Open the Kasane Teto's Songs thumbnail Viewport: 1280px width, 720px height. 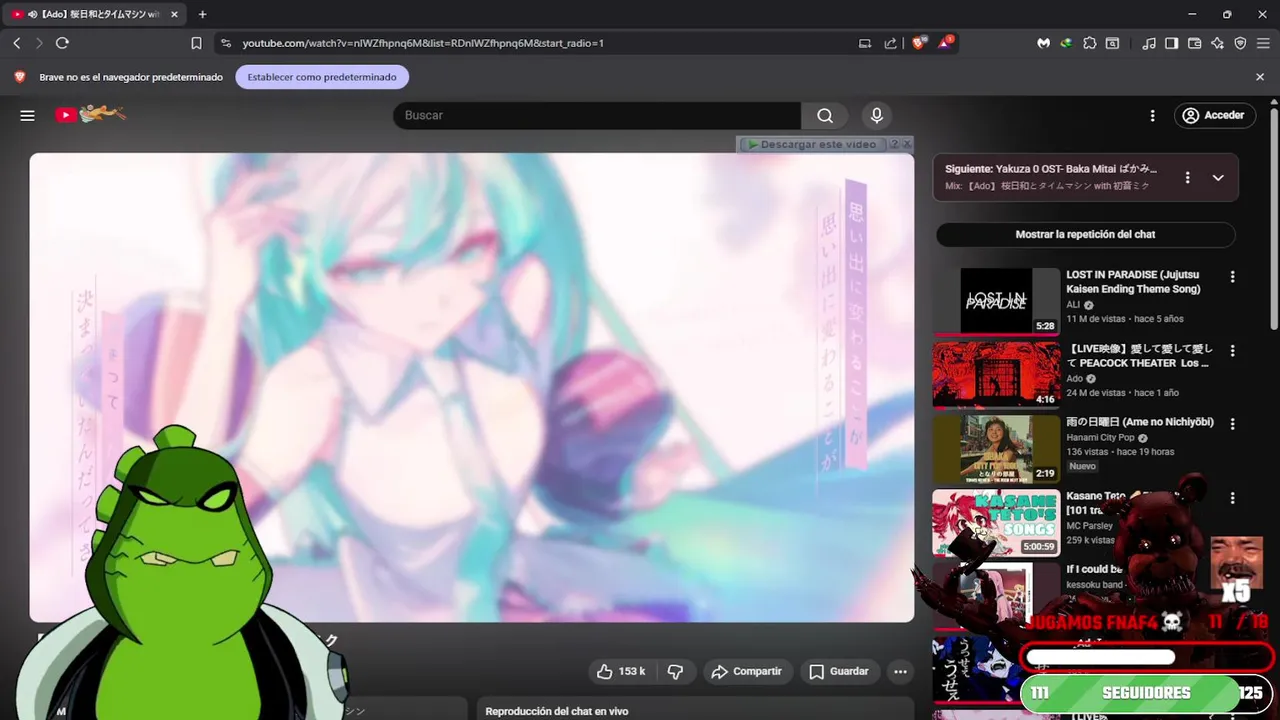point(996,522)
